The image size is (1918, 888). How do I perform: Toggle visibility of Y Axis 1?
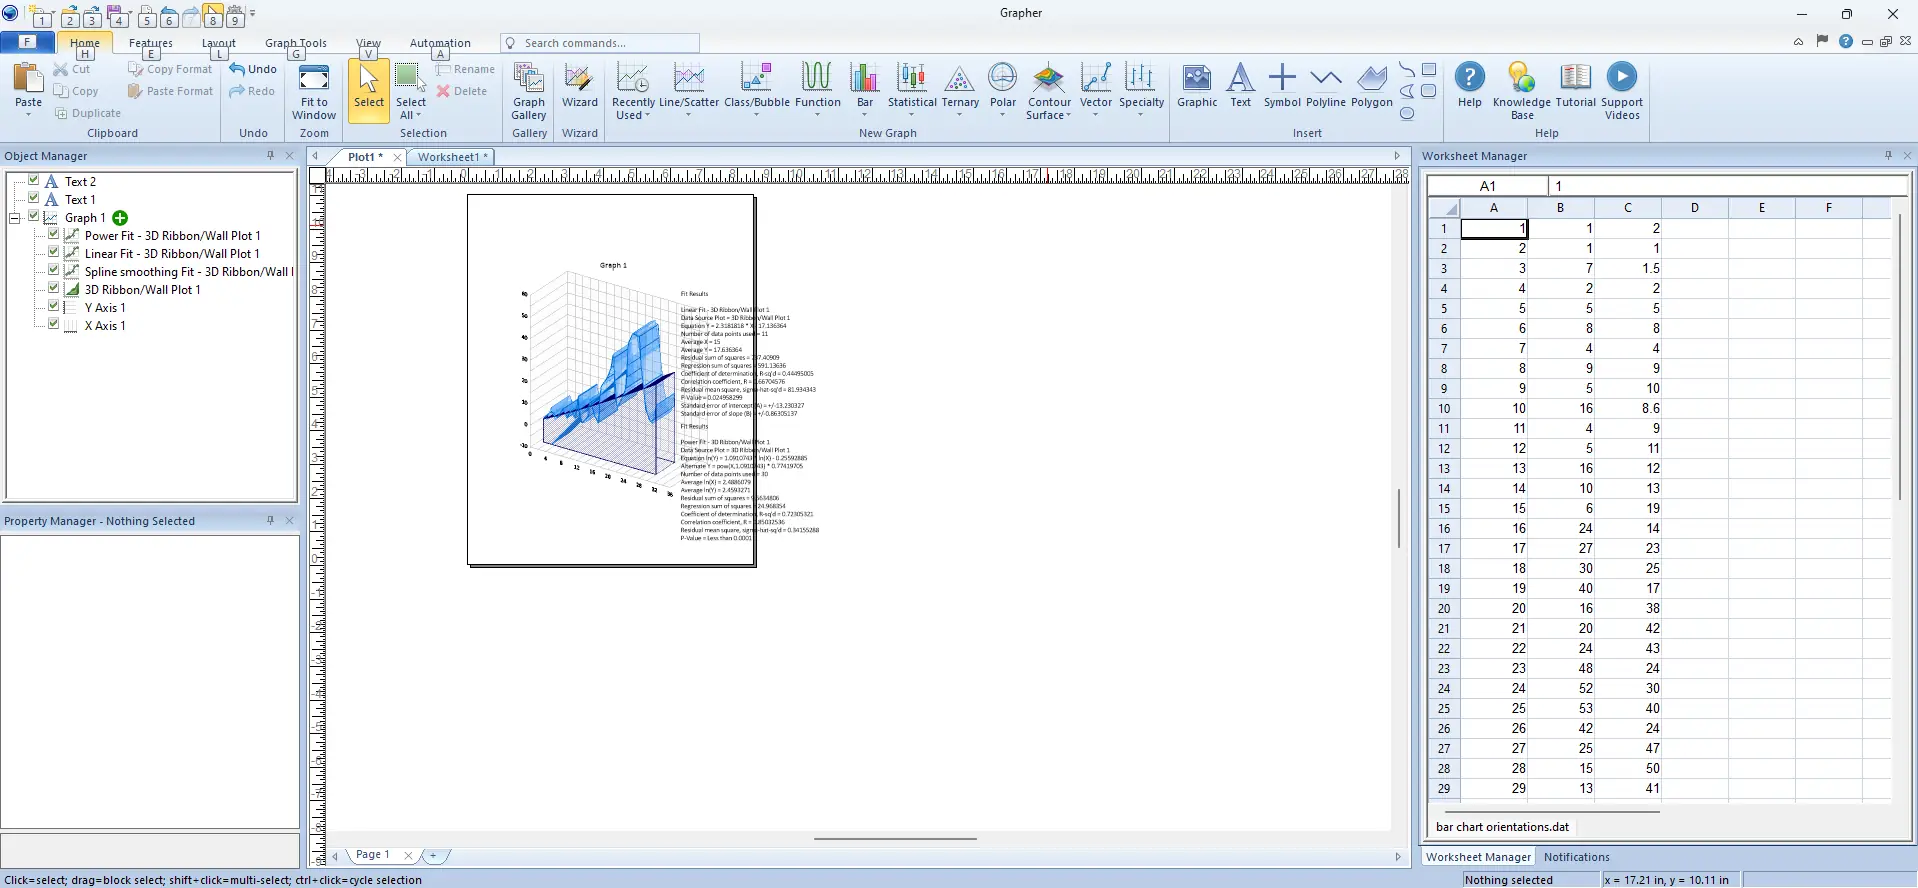tap(53, 307)
